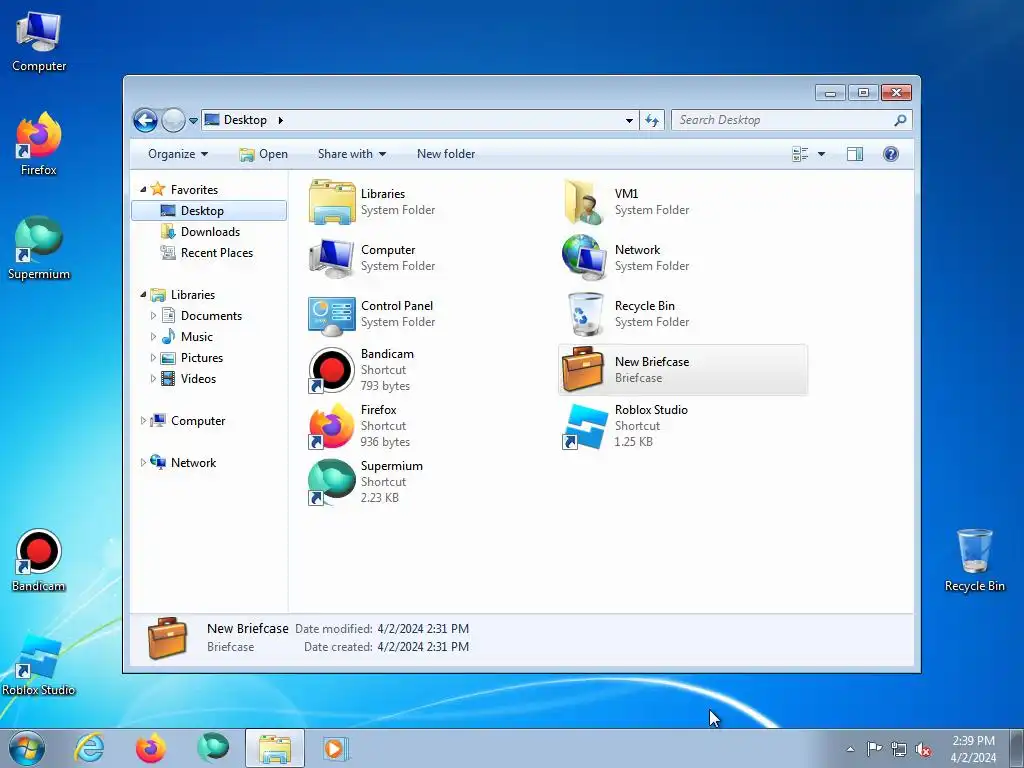Screen dimensions: 1024x768
Task: Click the Recycle Bin on the desktop
Action: [x=974, y=560]
